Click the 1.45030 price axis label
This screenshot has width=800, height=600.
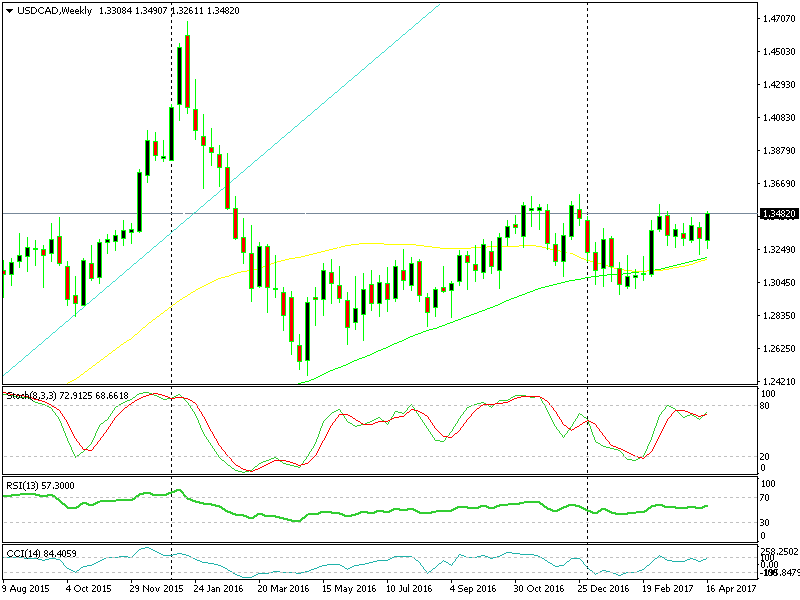[779, 52]
